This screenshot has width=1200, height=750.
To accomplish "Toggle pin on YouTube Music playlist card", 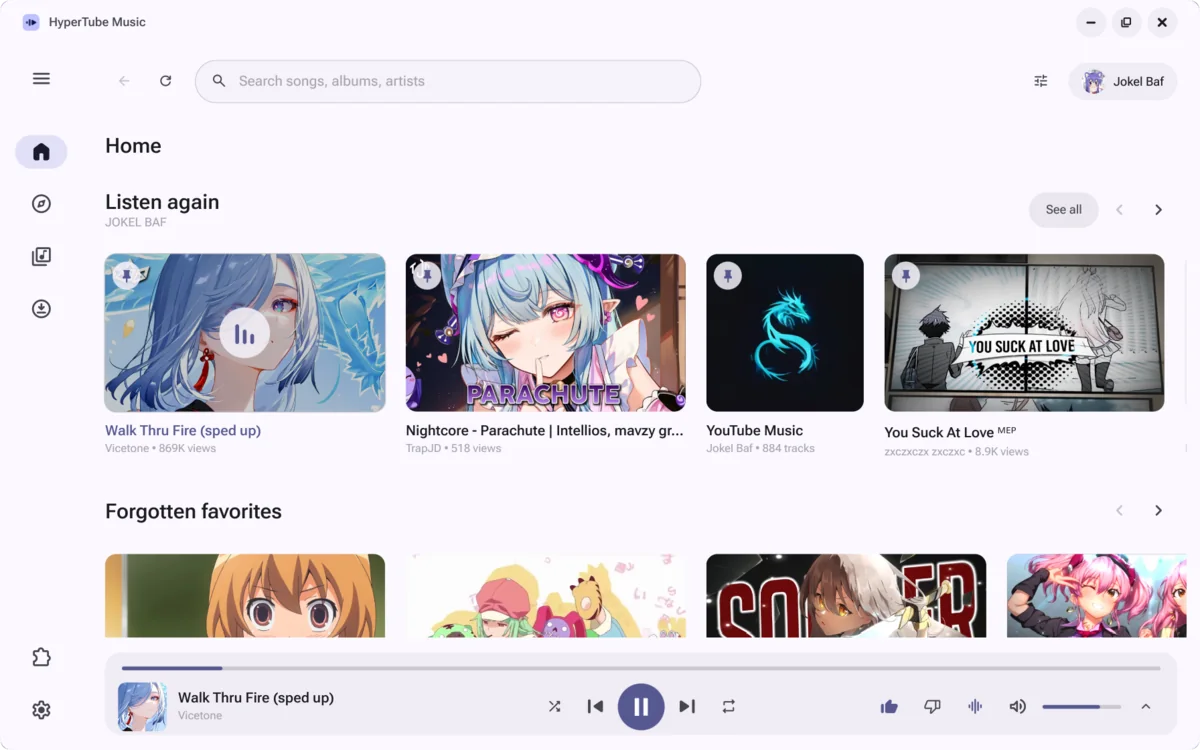I will [728, 275].
